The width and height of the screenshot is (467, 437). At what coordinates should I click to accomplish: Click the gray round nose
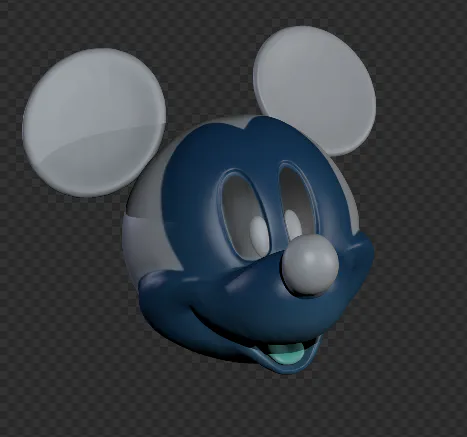click(x=310, y=265)
